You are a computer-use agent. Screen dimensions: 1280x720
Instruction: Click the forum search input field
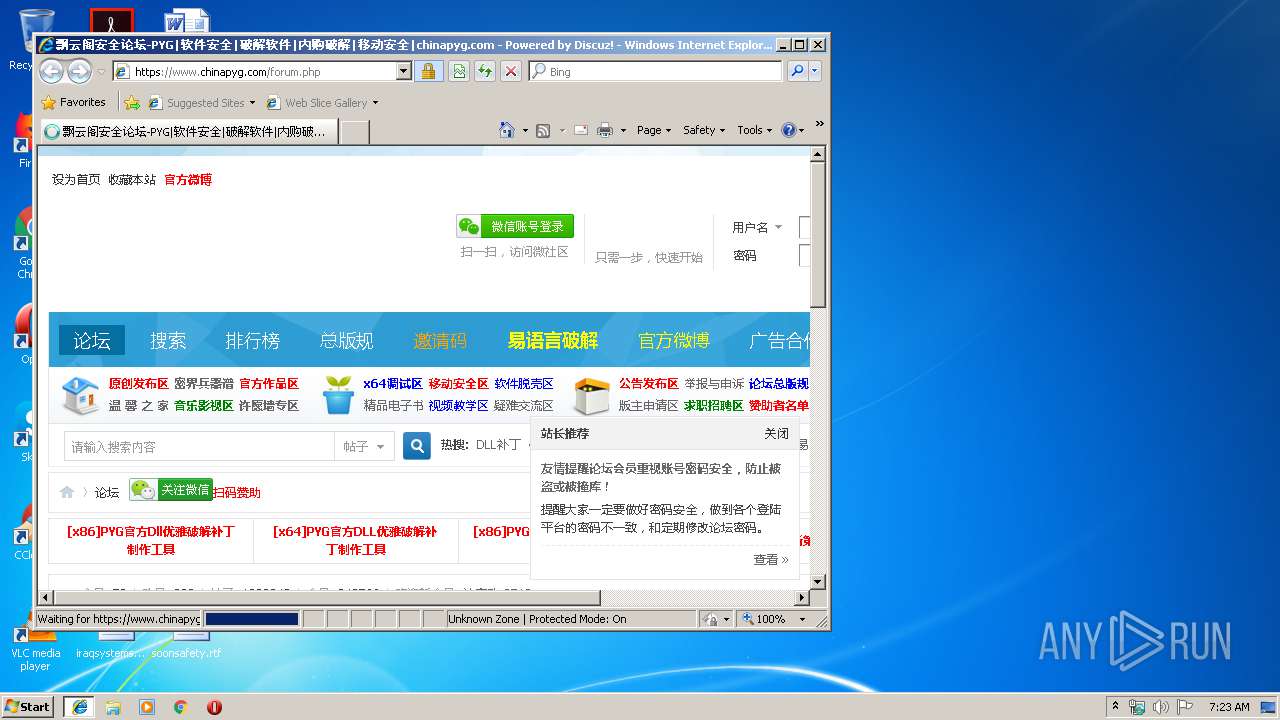click(199, 446)
